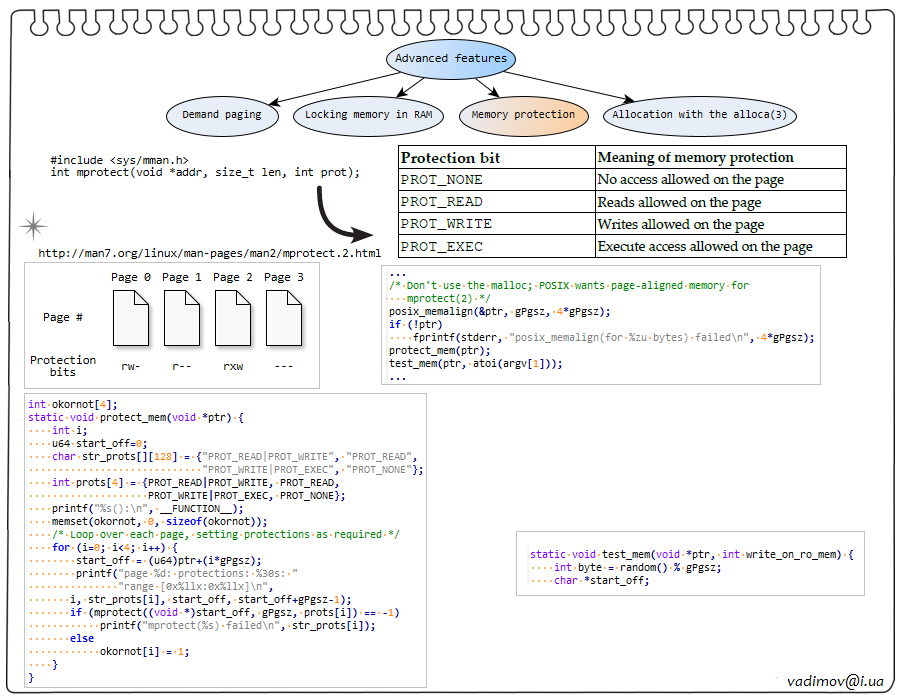Viewport: 900px width, 700px height.
Task: Open the man7.org mprotect man page link
Action: [210, 253]
